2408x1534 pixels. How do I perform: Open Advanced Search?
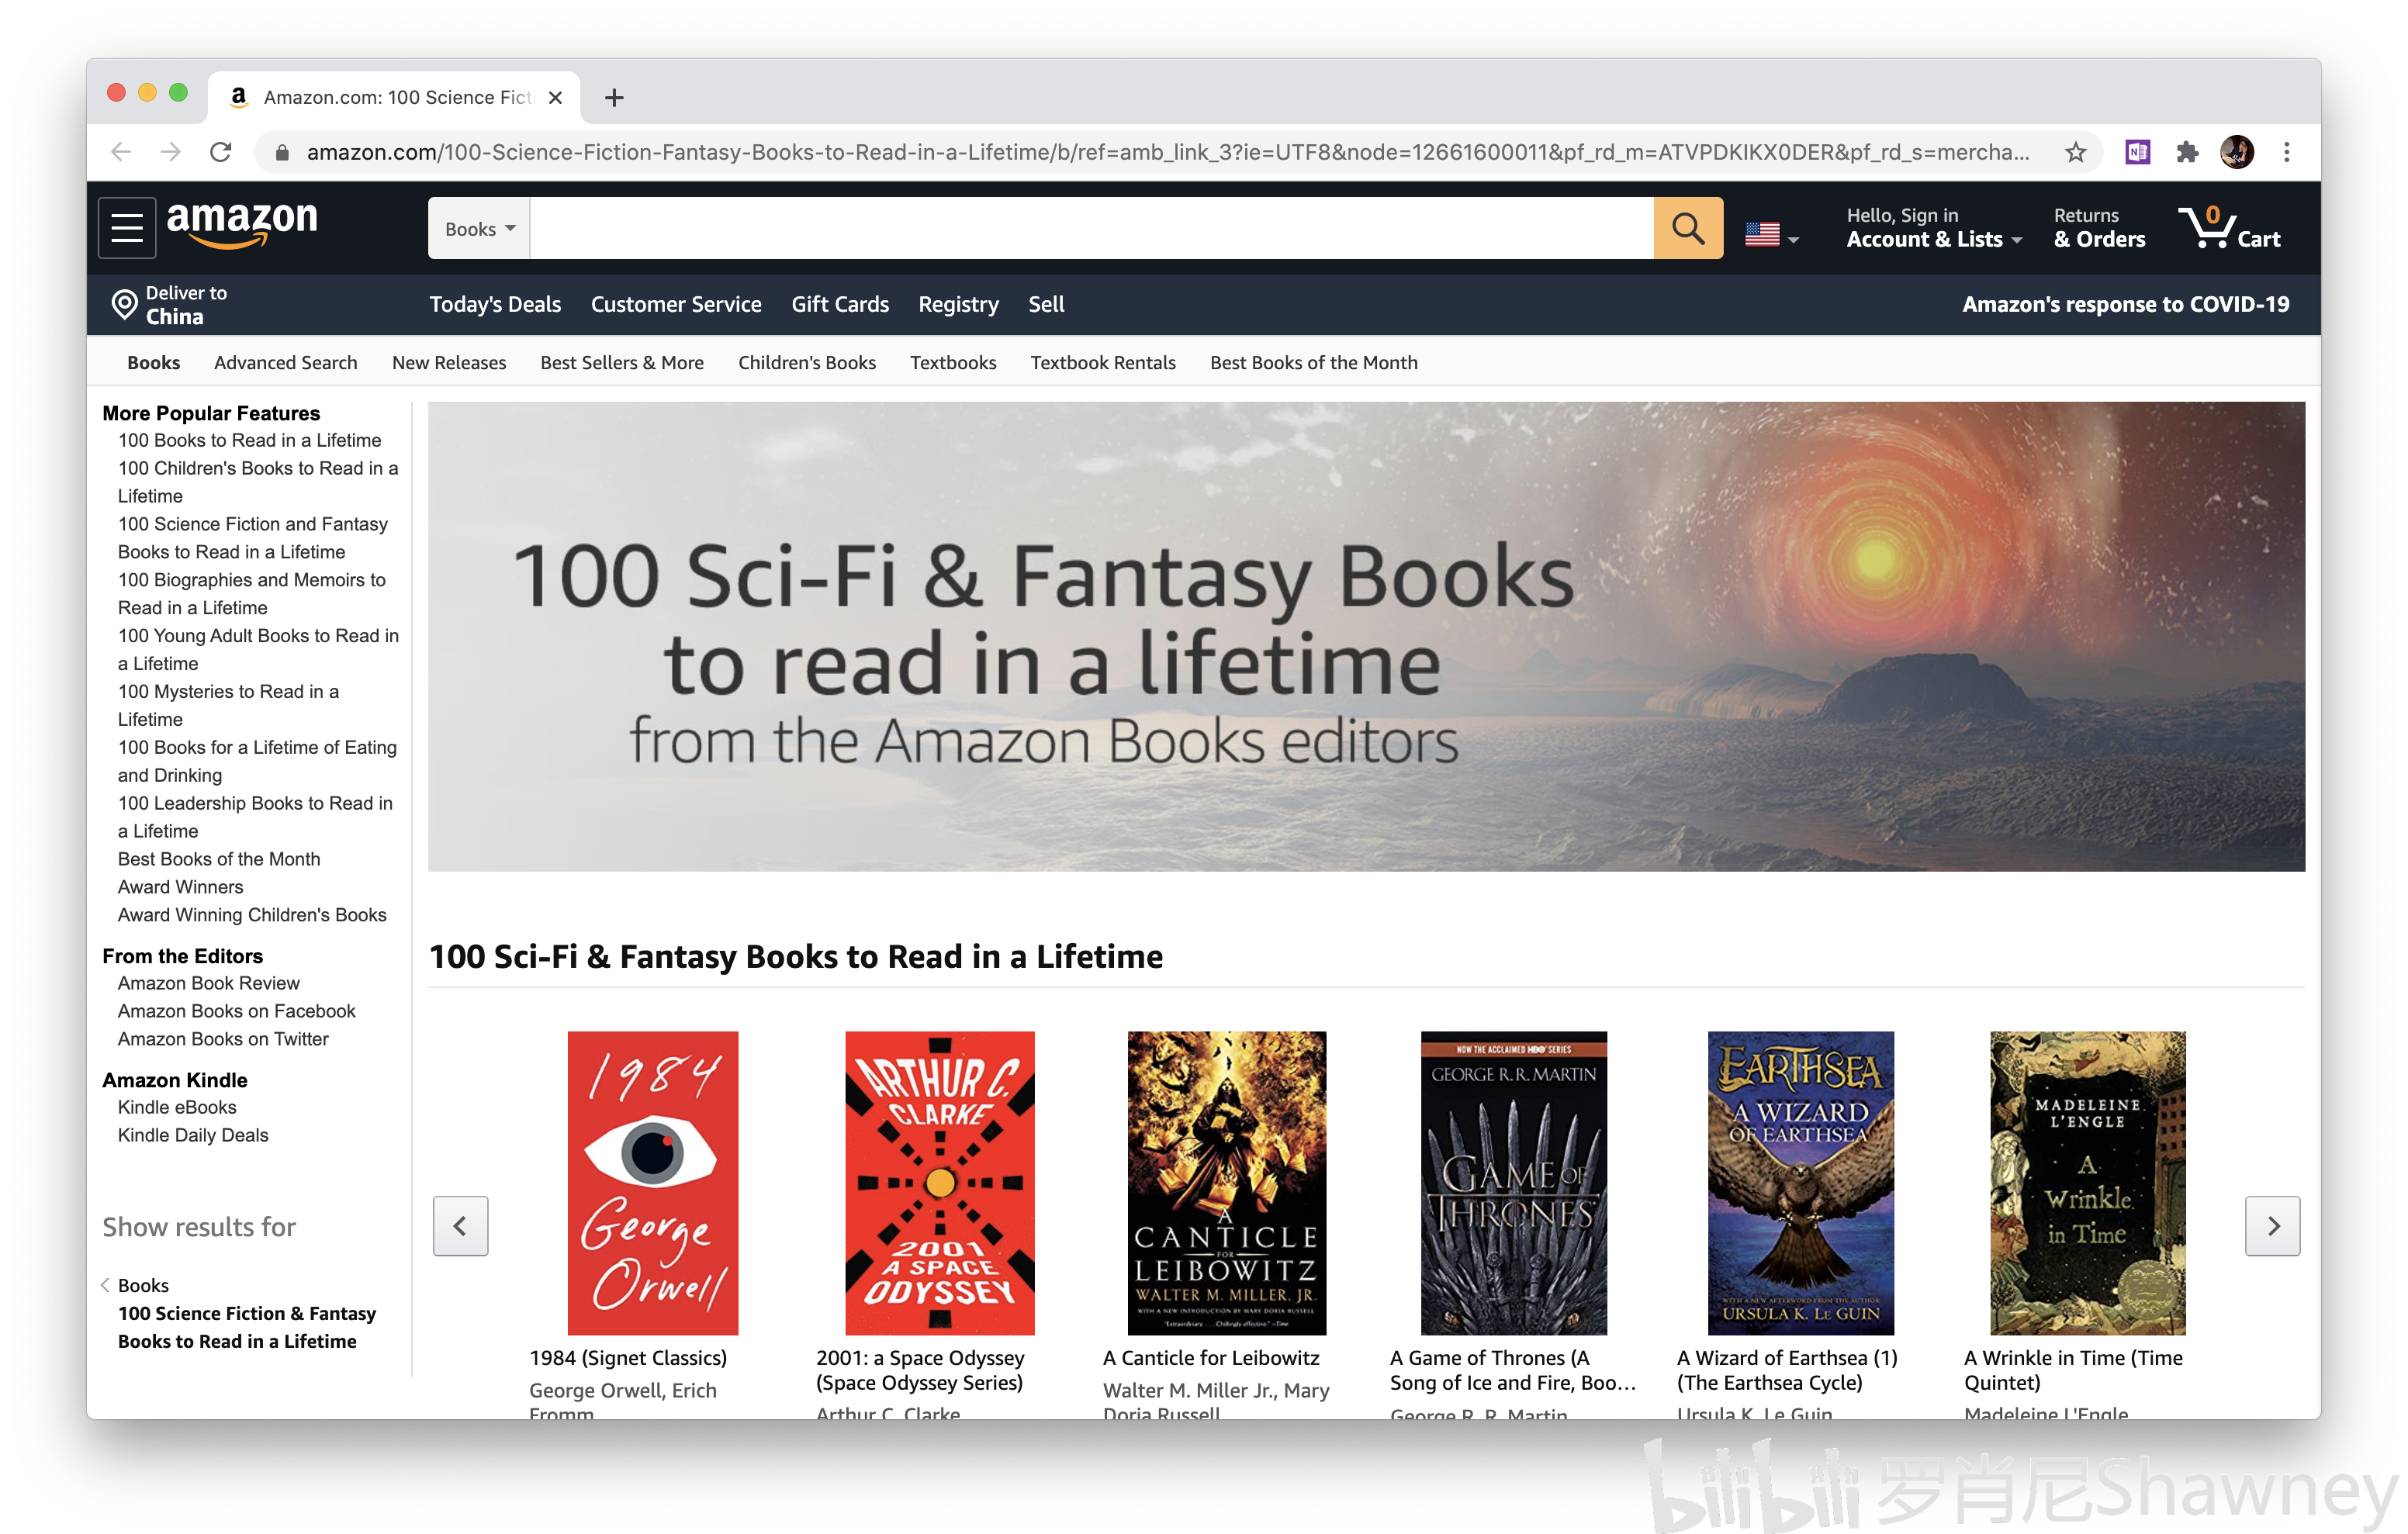pyautogui.click(x=285, y=362)
